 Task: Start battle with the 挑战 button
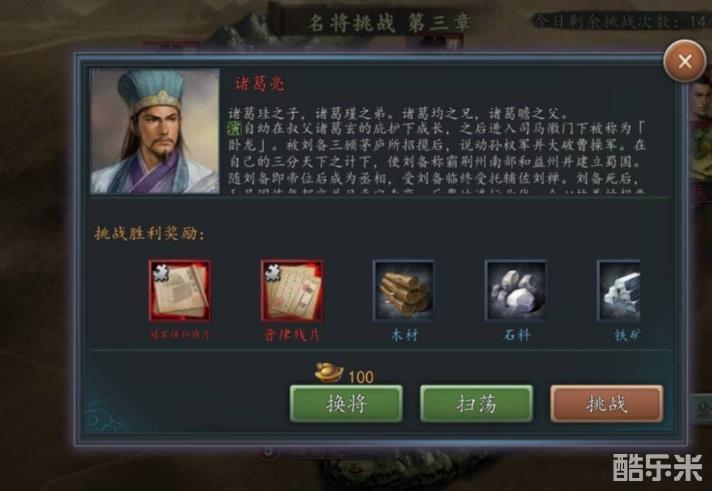pyautogui.click(x=607, y=404)
